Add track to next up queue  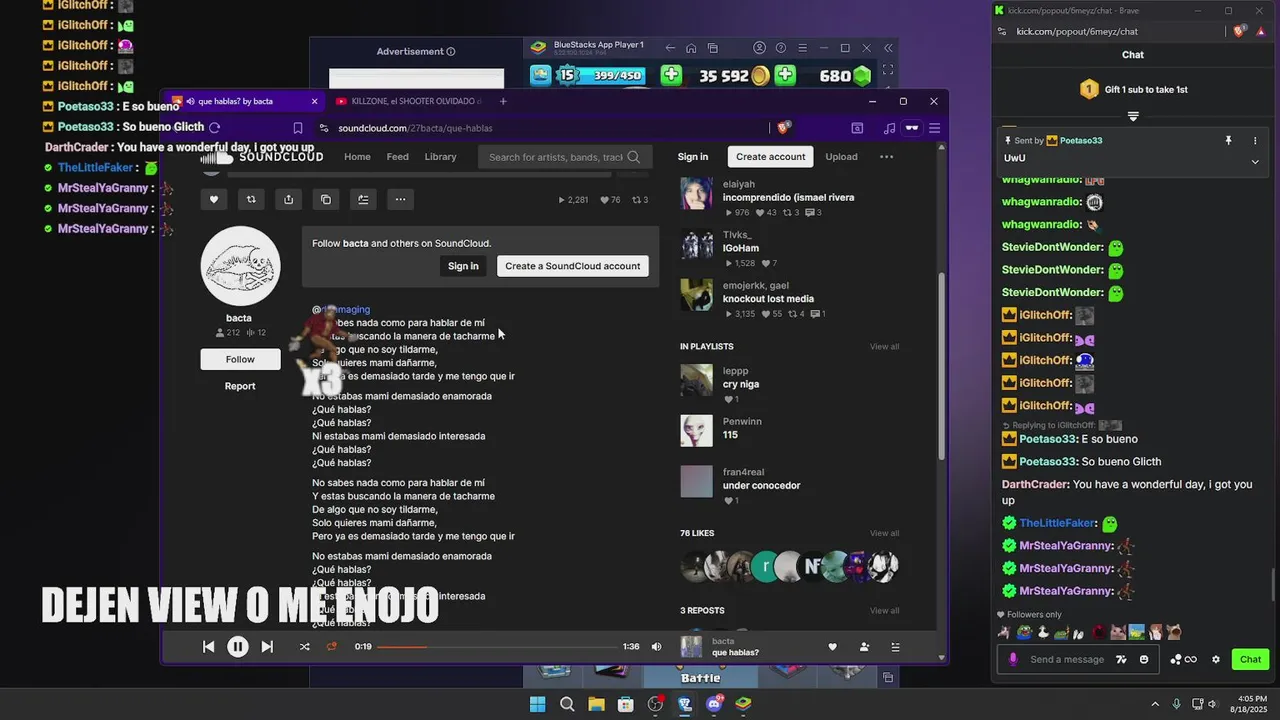click(363, 199)
